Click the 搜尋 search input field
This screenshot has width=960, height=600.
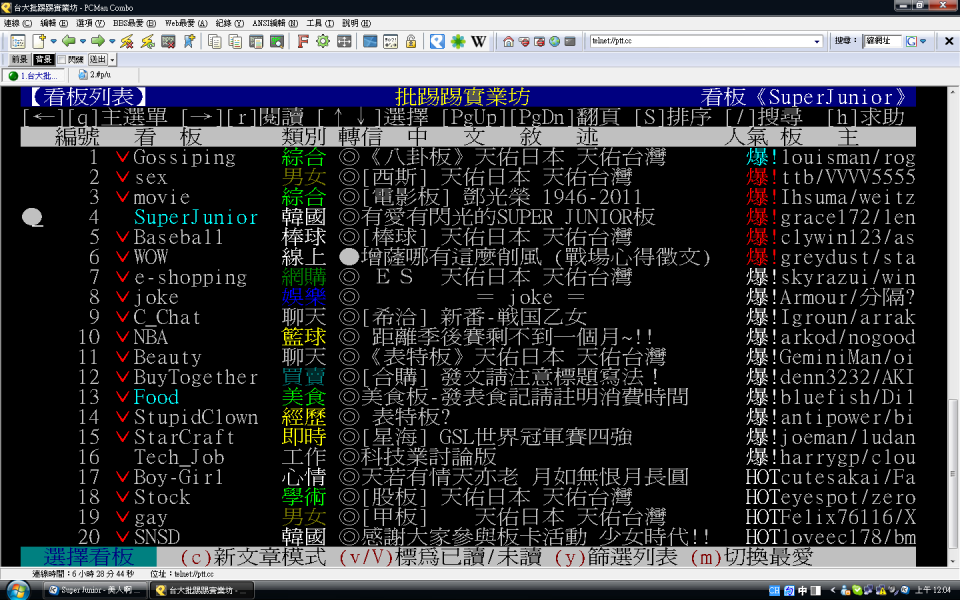pyautogui.click(x=882, y=42)
